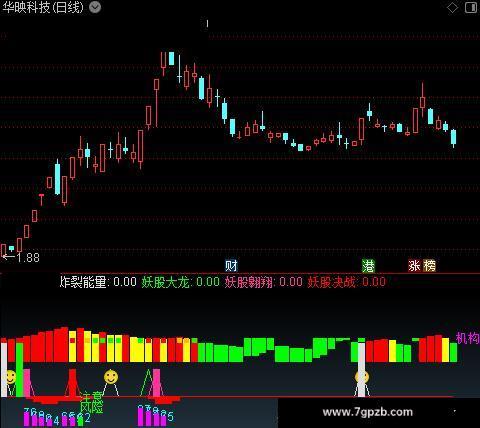Click the last cyan candlestick on the right
This screenshot has width=480, height=428.
453,137
